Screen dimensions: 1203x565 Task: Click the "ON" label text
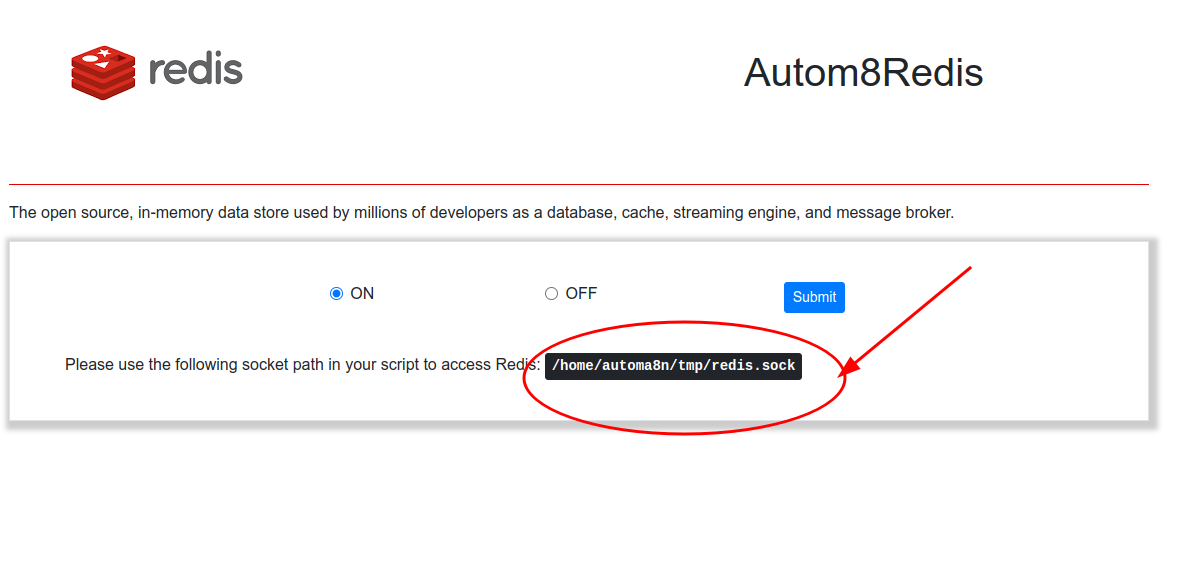362,294
